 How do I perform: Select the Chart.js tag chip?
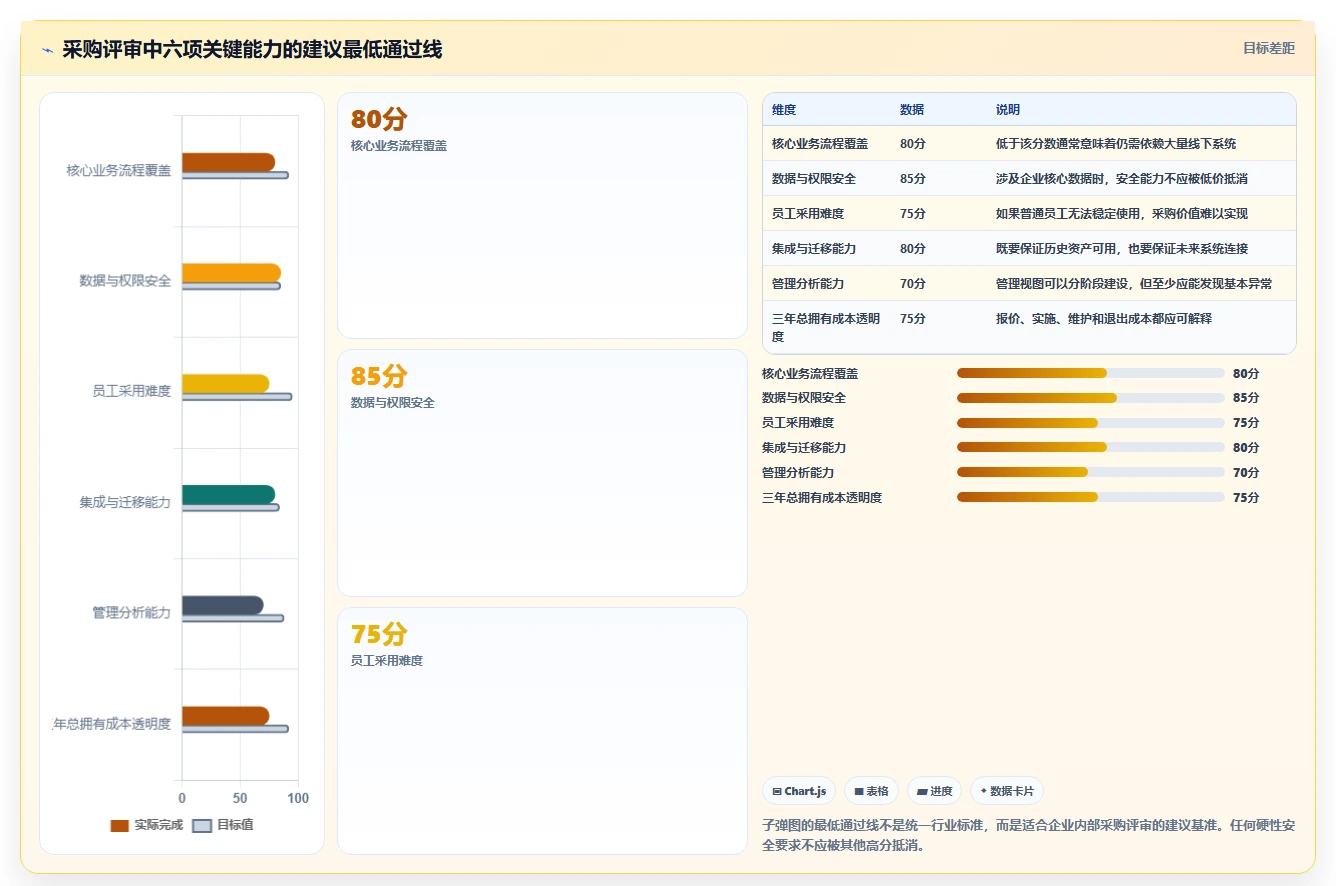(799, 791)
